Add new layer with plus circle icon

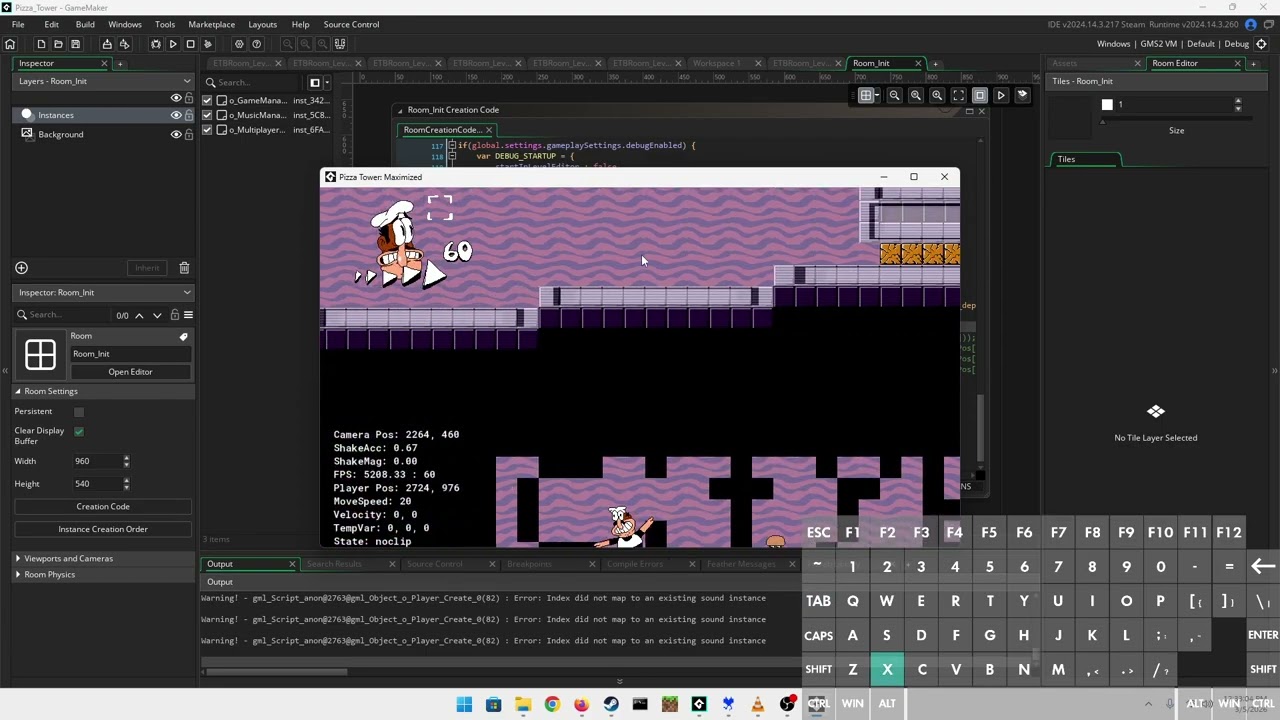[x=21, y=268]
